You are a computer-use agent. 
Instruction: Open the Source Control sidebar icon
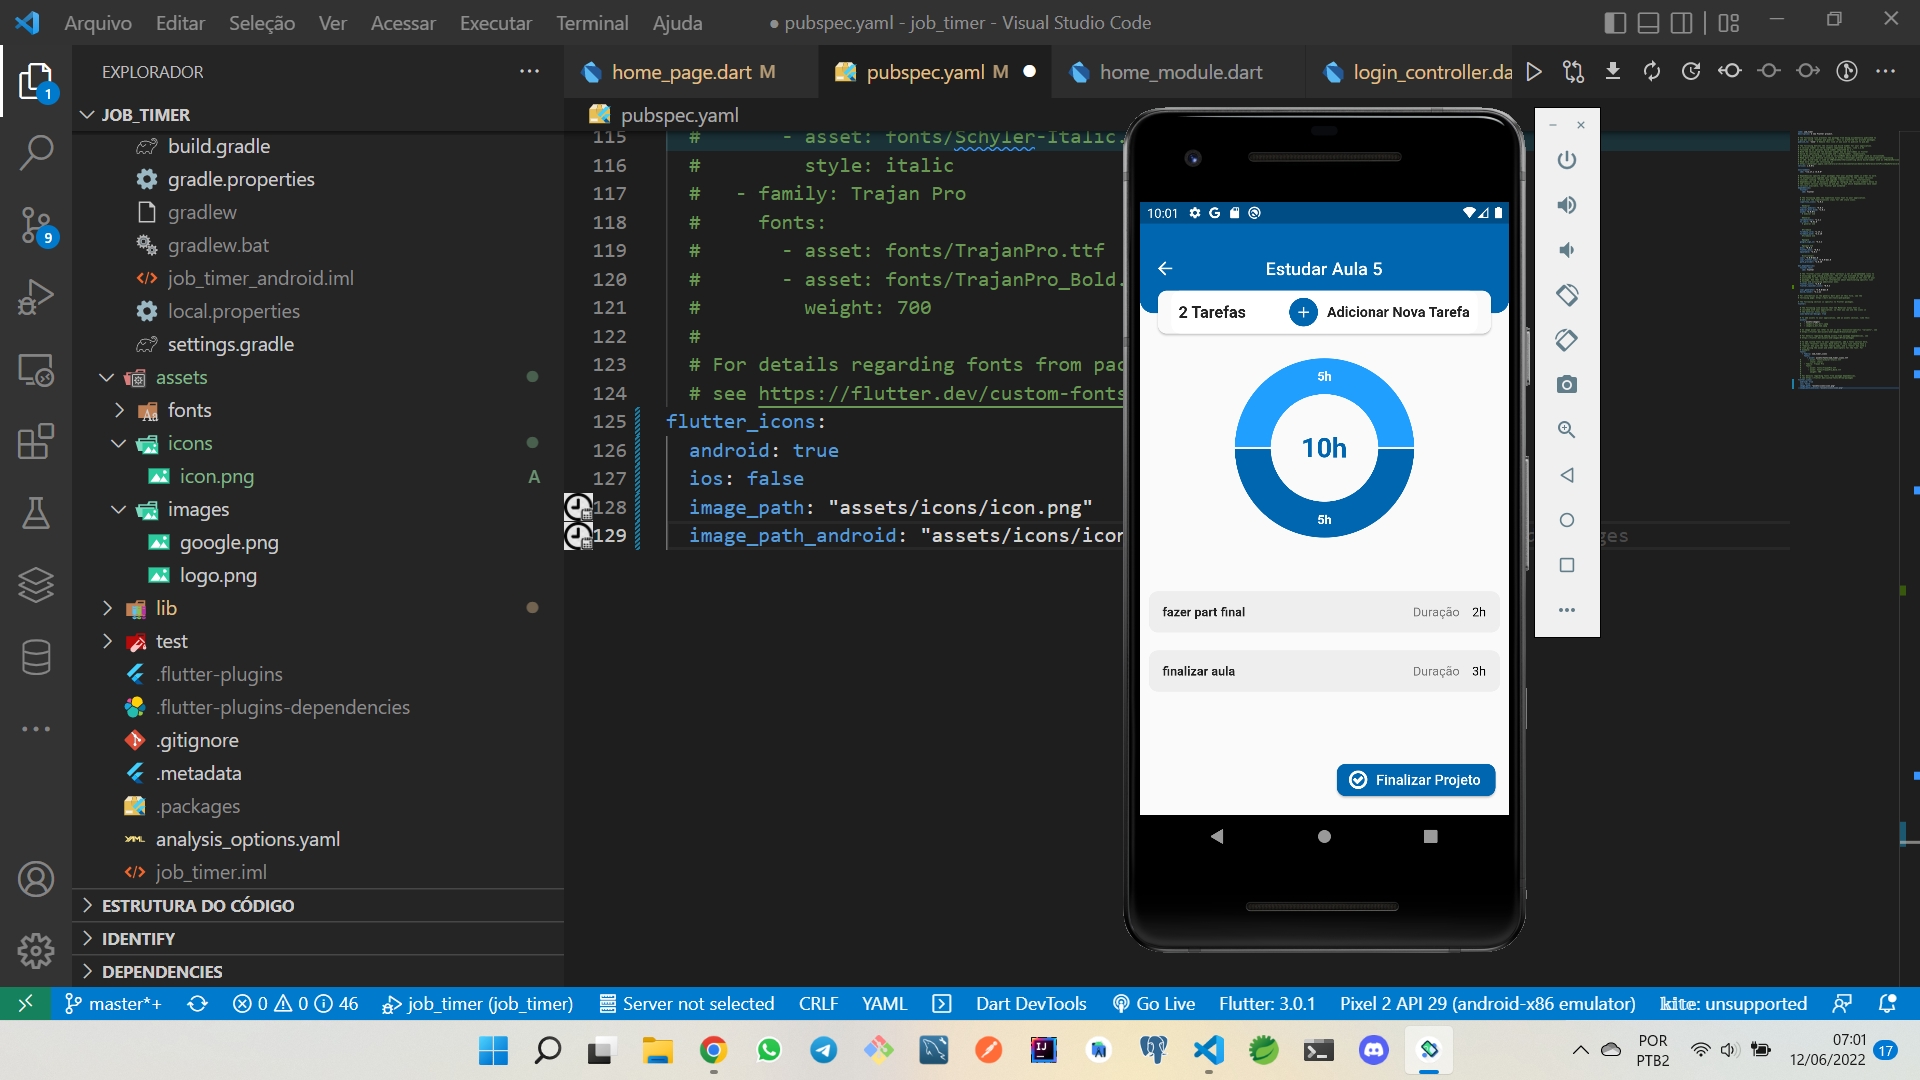(x=36, y=224)
